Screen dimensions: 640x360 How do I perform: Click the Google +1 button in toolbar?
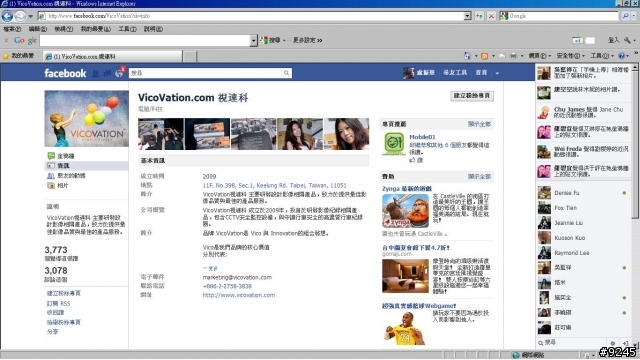(x=577, y=40)
